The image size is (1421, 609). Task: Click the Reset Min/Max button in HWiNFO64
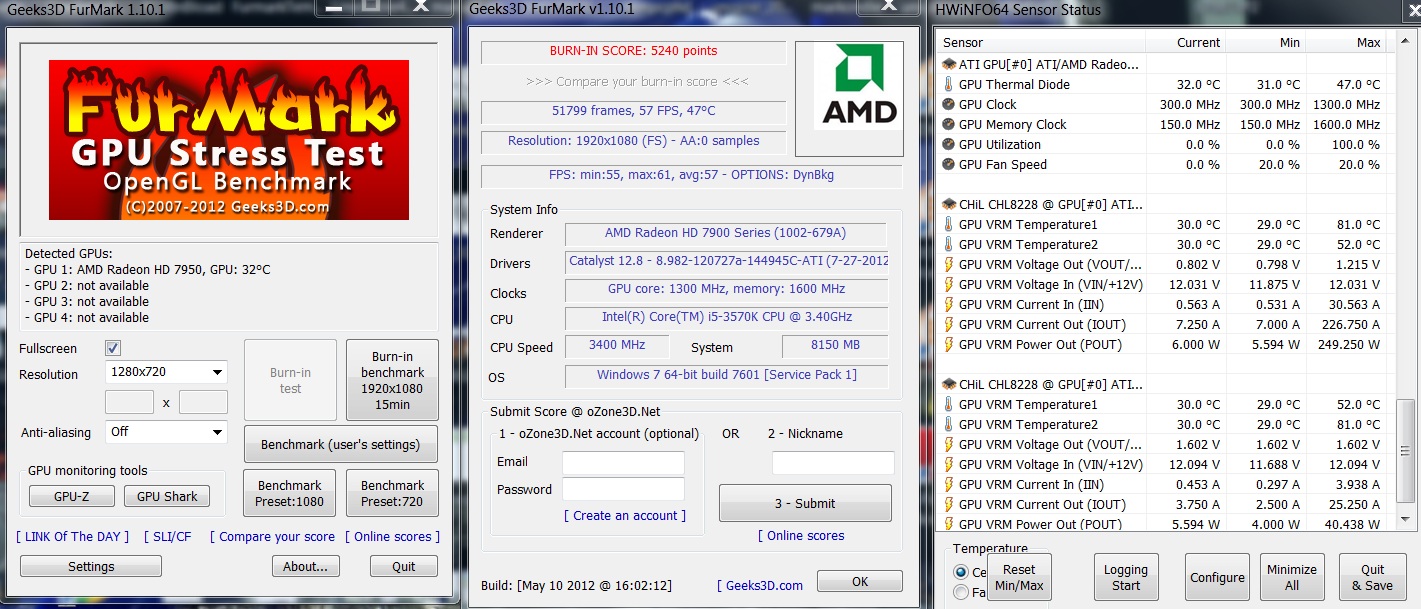click(1019, 577)
